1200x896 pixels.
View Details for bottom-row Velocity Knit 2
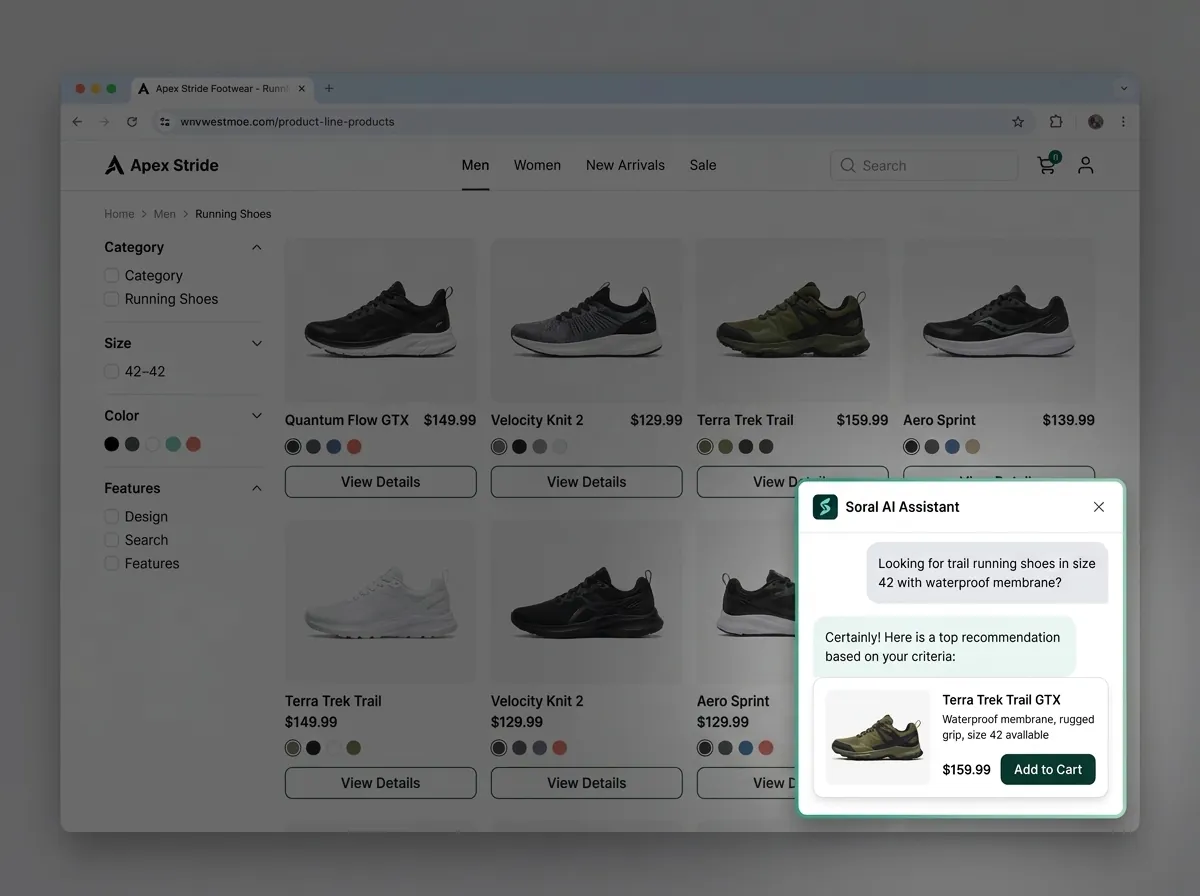pyautogui.click(x=587, y=783)
